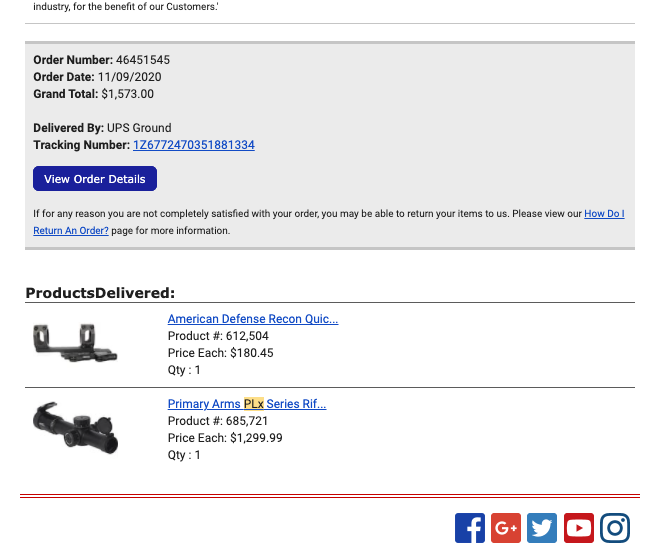Click product number 685,721 text
The width and height of the screenshot is (667, 545).
pyautogui.click(x=247, y=421)
